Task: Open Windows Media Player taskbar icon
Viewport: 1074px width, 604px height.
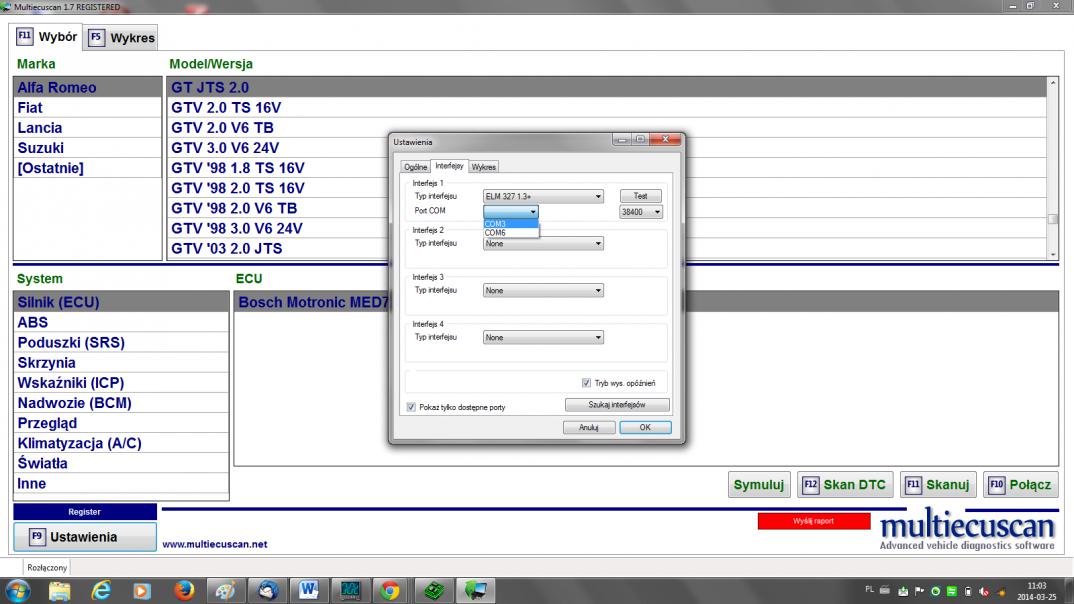Action: pos(142,590)
